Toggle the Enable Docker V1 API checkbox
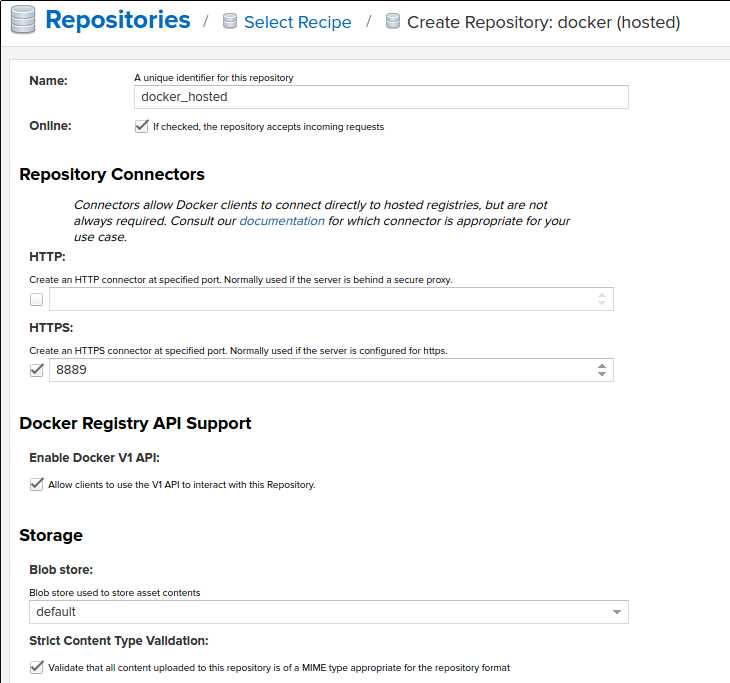The height and width of the screenshot is (683, 730). 37,484
